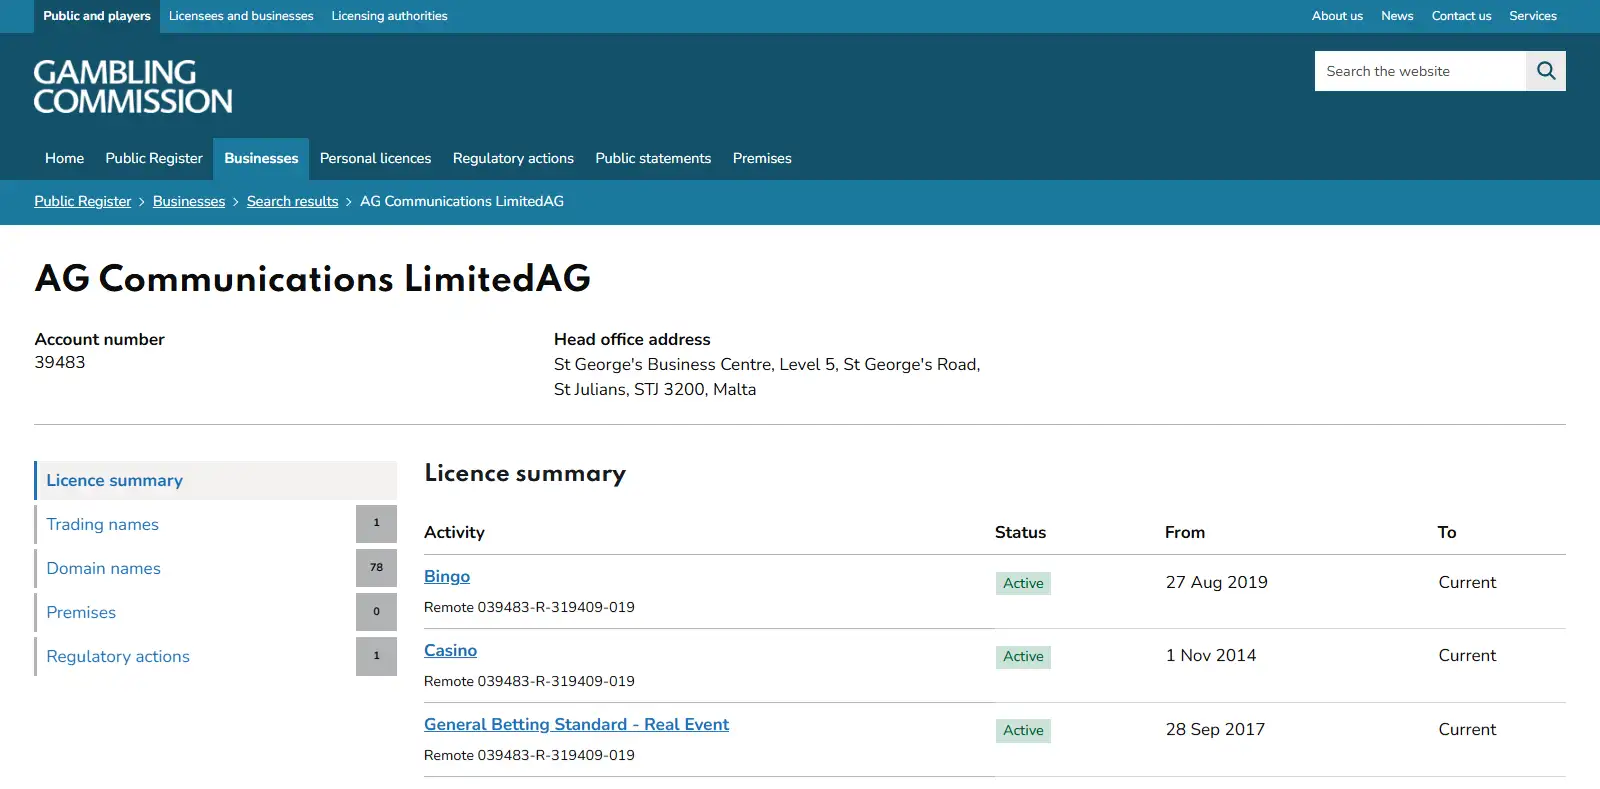This screenshot has height=789, width=1600.
Task: Click the 1 Nov 2014 date cell
Action: (x=1211, y=655)
